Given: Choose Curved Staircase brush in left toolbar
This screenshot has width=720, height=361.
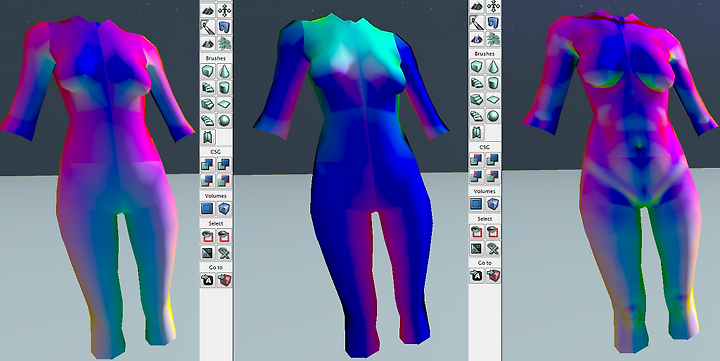Looking at the screenshot, I should pos(208,88).
